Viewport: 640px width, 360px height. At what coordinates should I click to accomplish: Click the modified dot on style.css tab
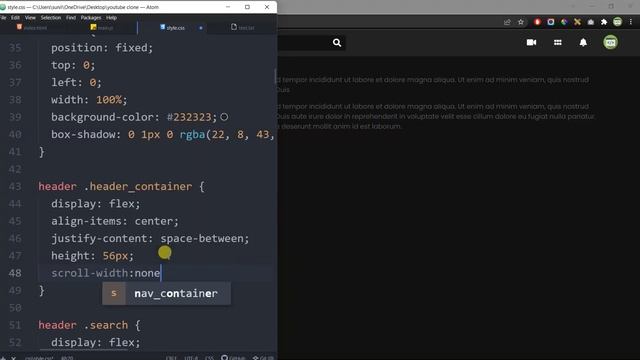(201, 28)
